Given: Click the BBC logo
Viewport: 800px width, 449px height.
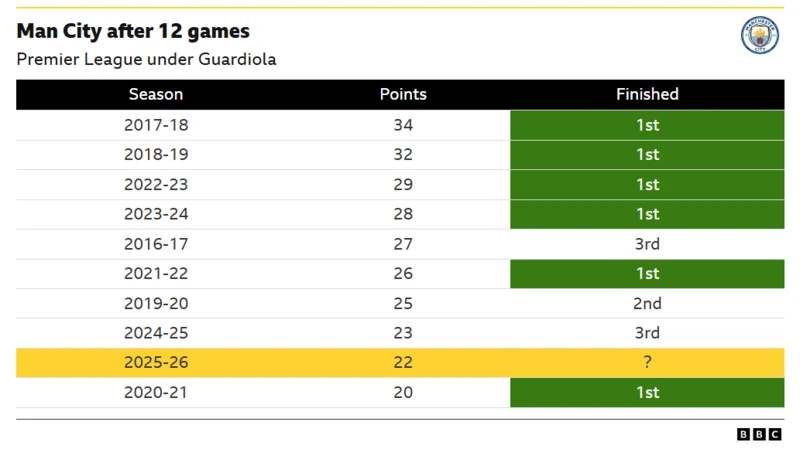Looking at the screenshot, I should (760, 434).
